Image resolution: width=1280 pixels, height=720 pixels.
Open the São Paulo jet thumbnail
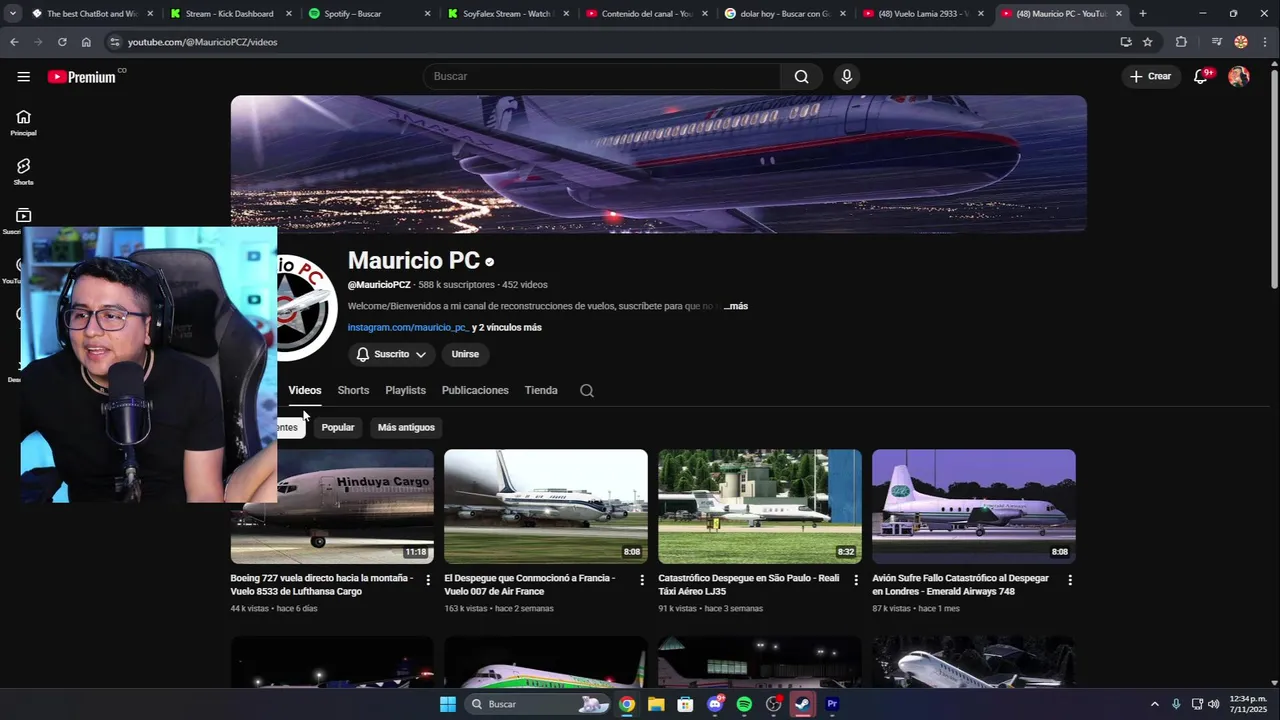click(760, 506)
